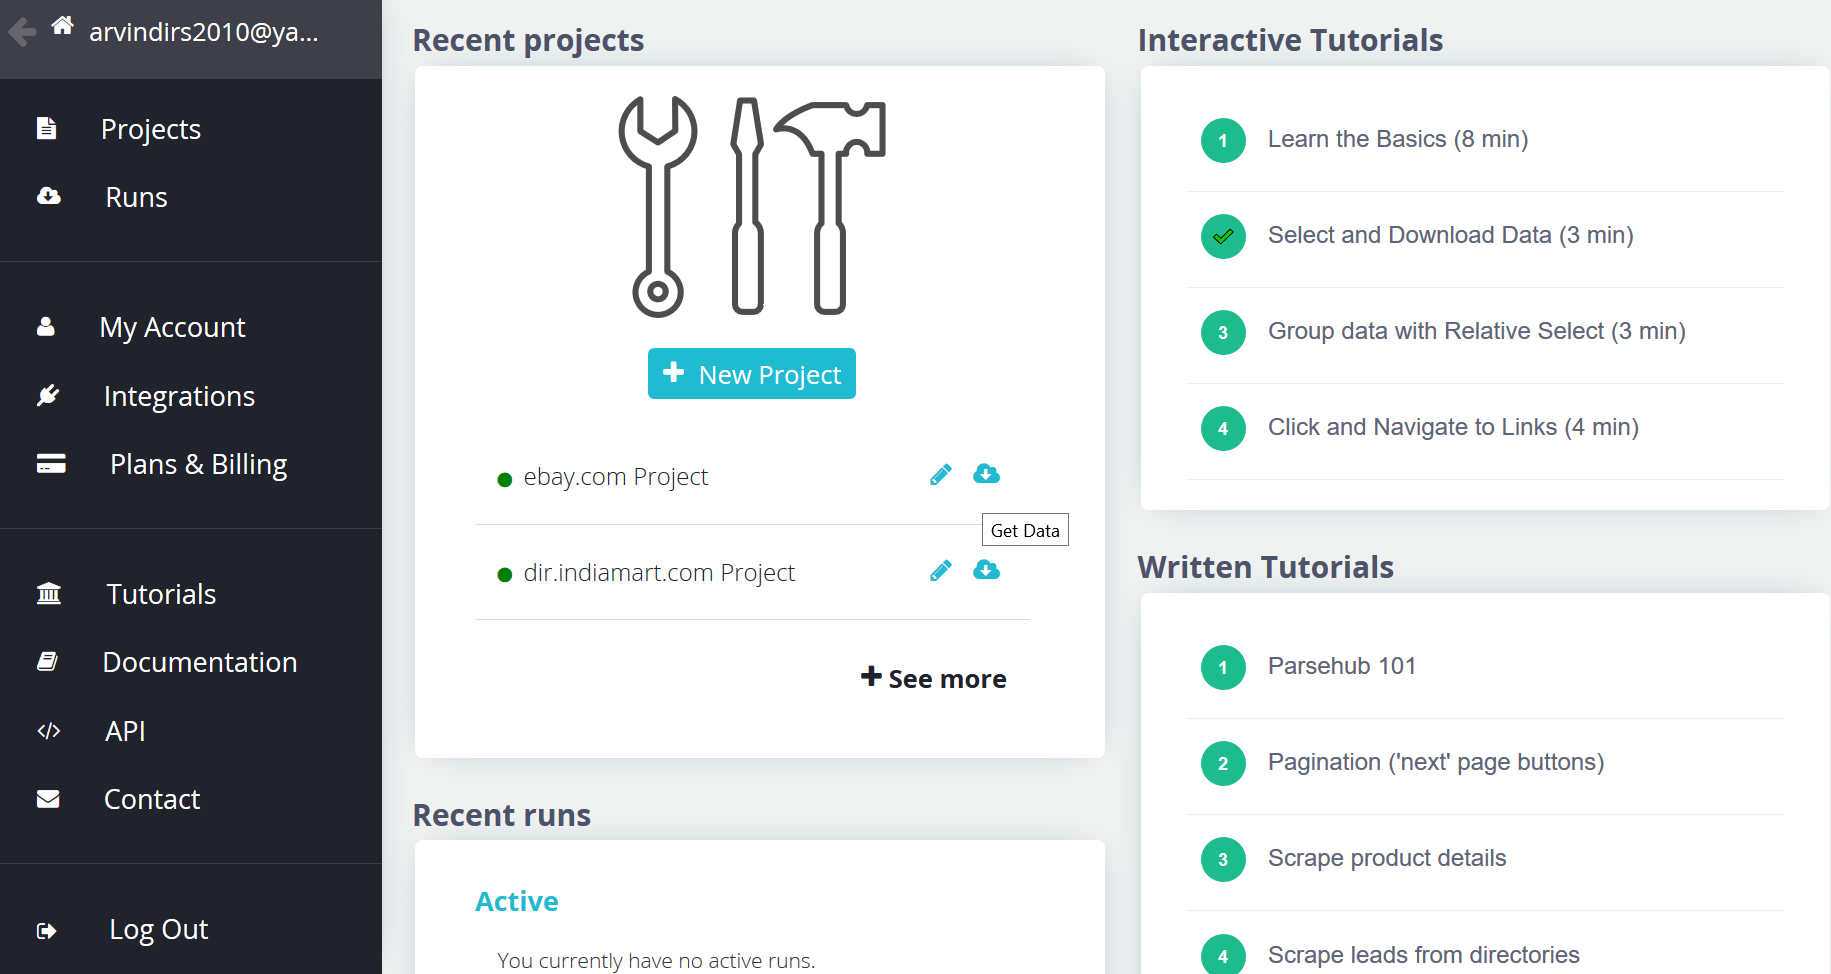Expand the list with See more

(934, 679)
